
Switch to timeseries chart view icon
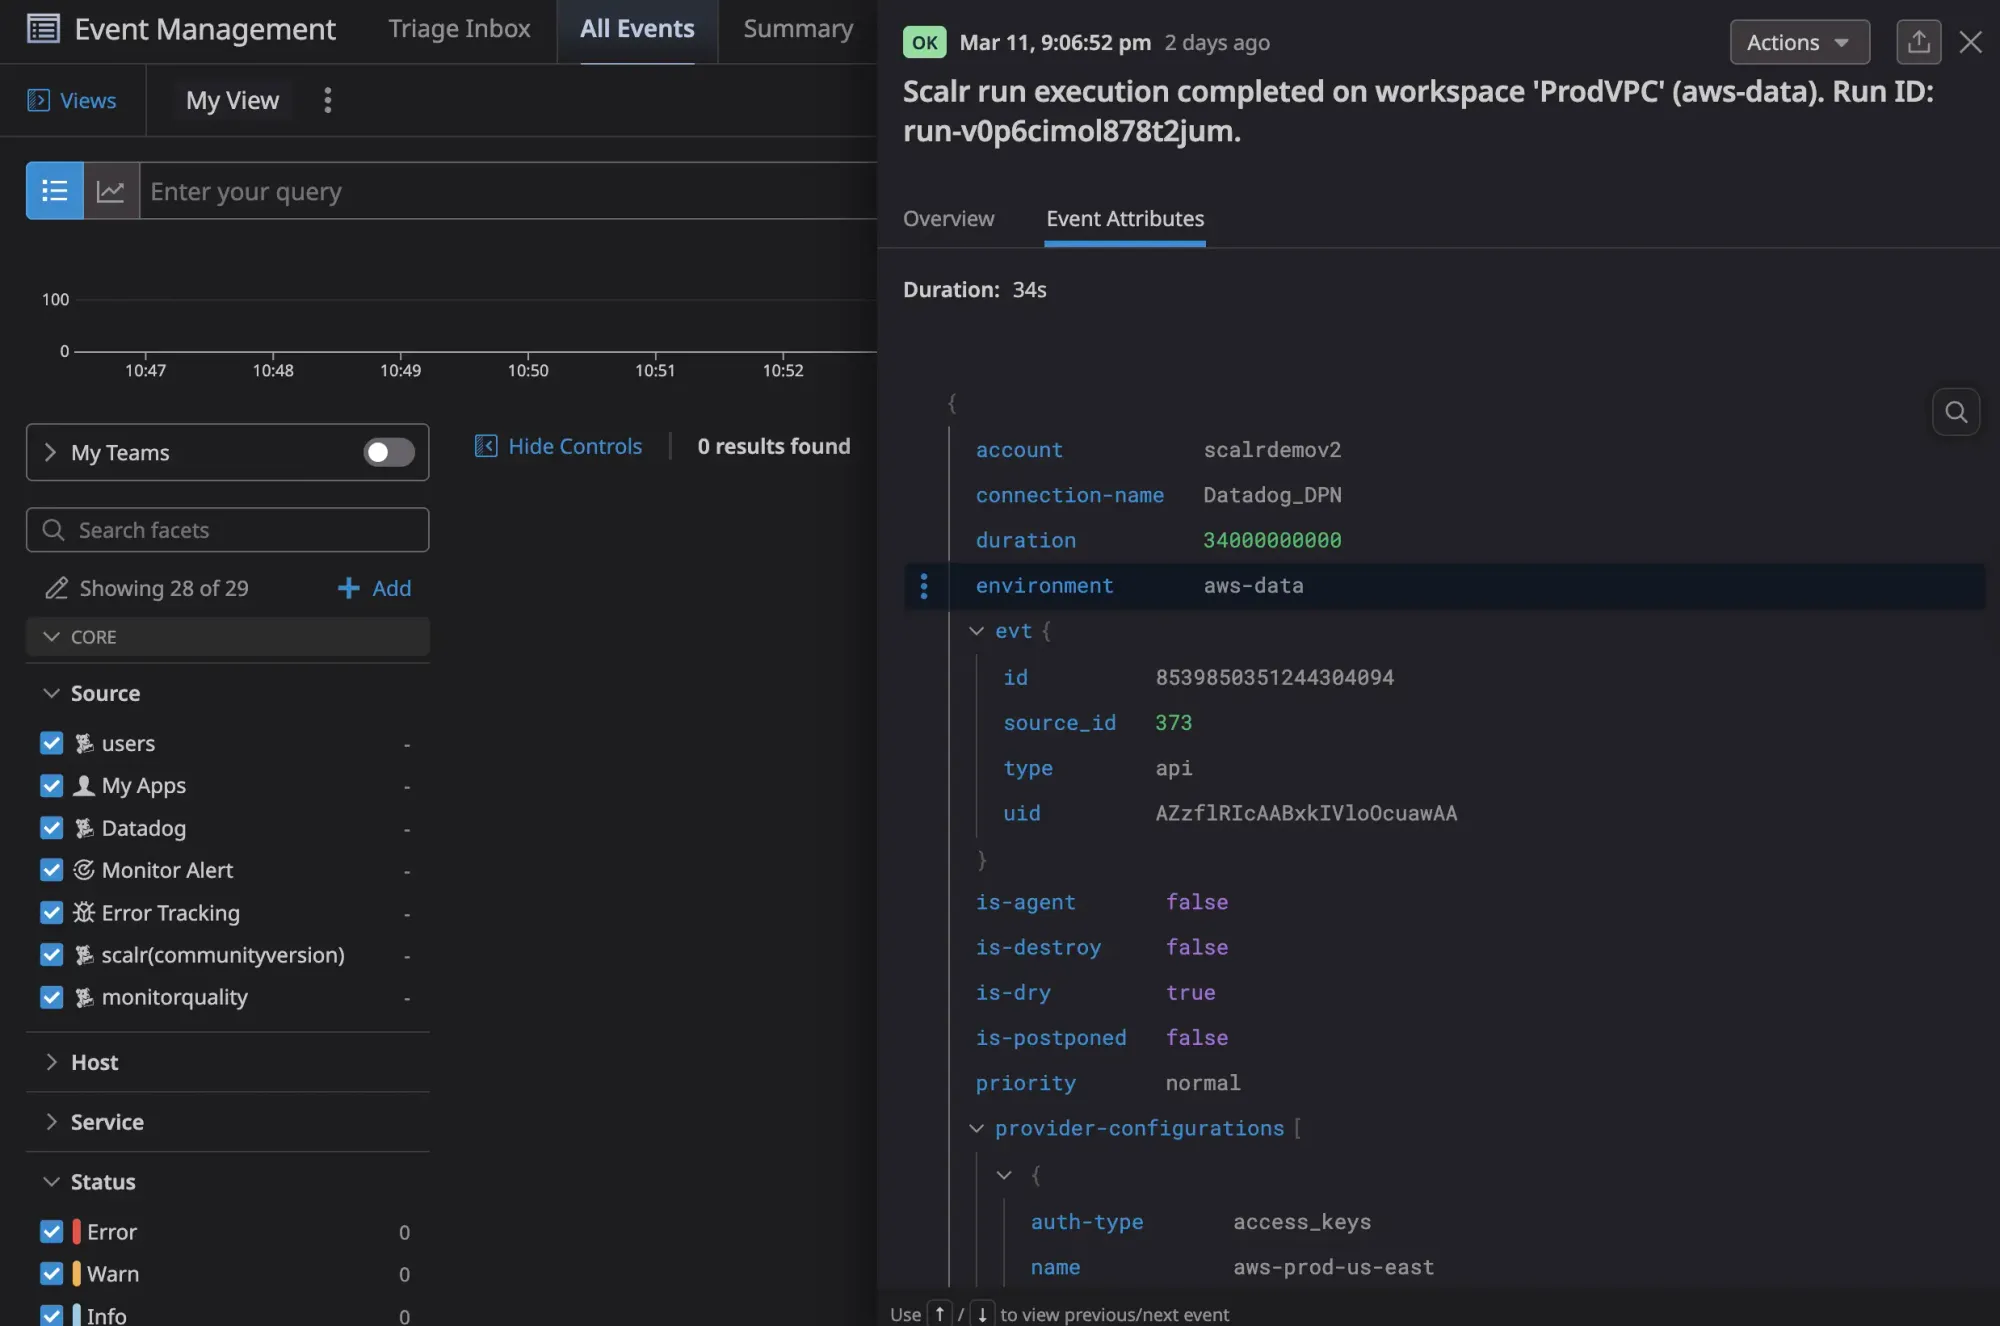point(111,191)
